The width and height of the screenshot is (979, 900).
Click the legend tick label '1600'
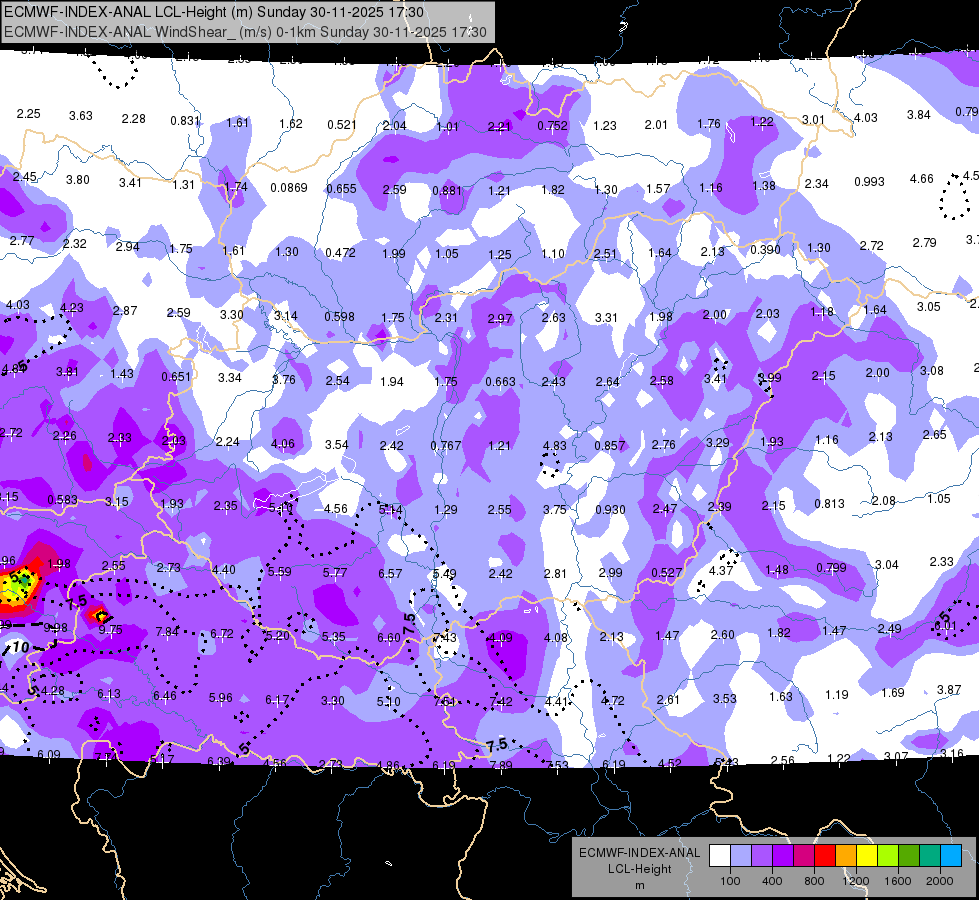898,881
